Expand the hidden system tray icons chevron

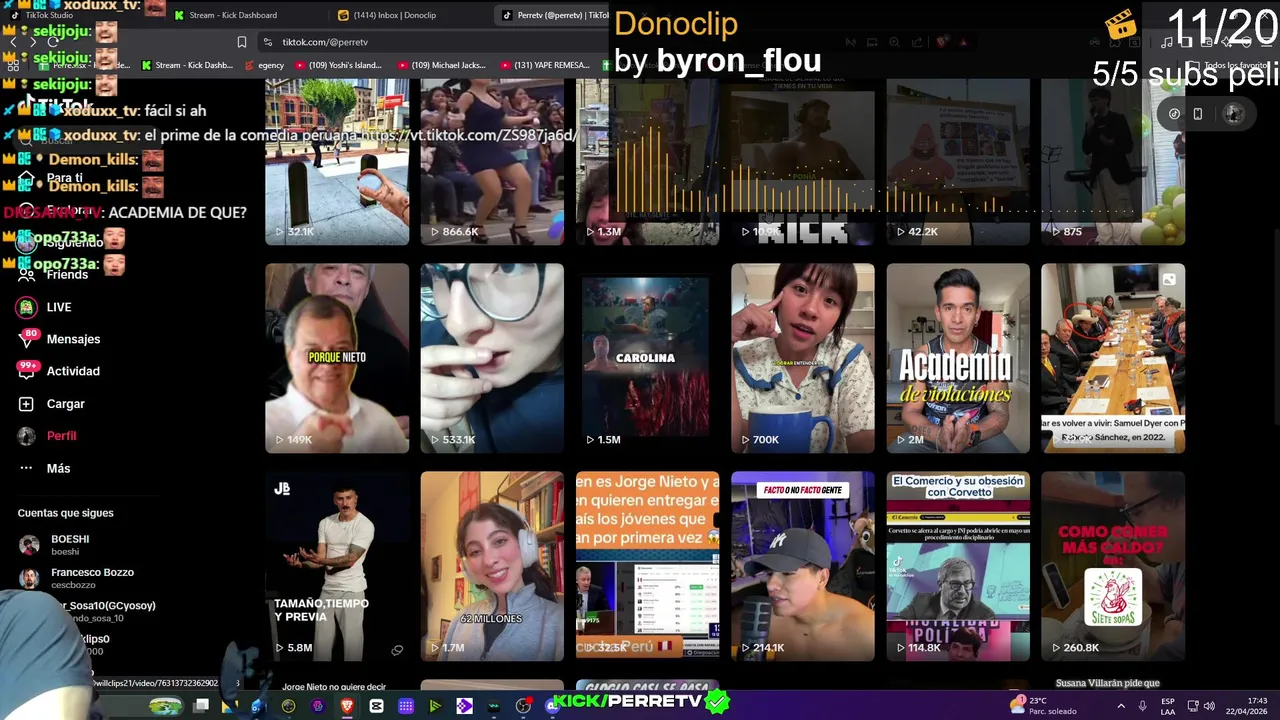coord(1120,706)
